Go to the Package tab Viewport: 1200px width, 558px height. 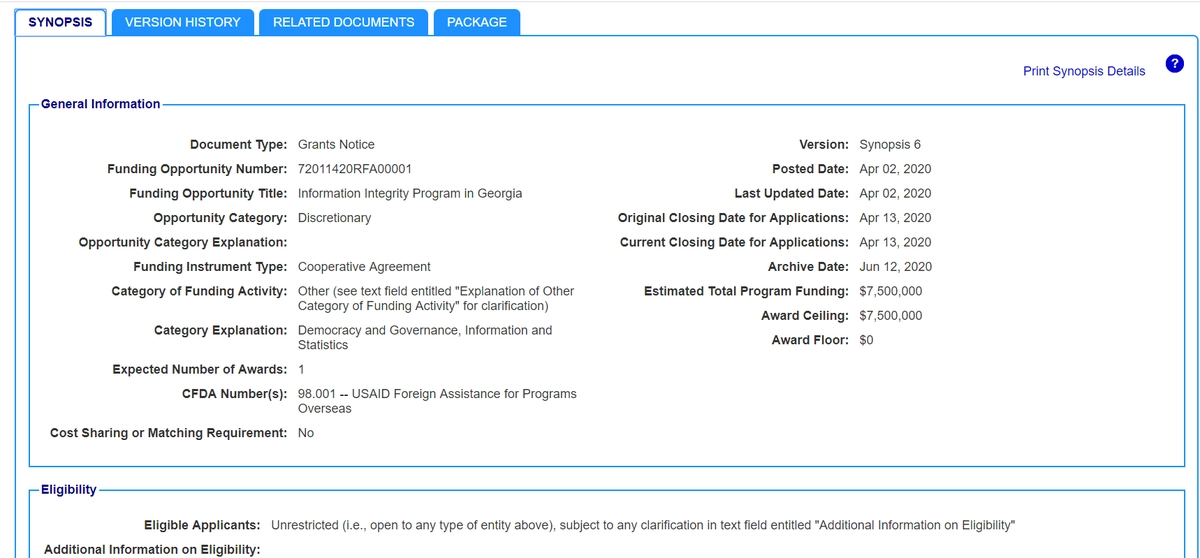[x=476, y=22]
